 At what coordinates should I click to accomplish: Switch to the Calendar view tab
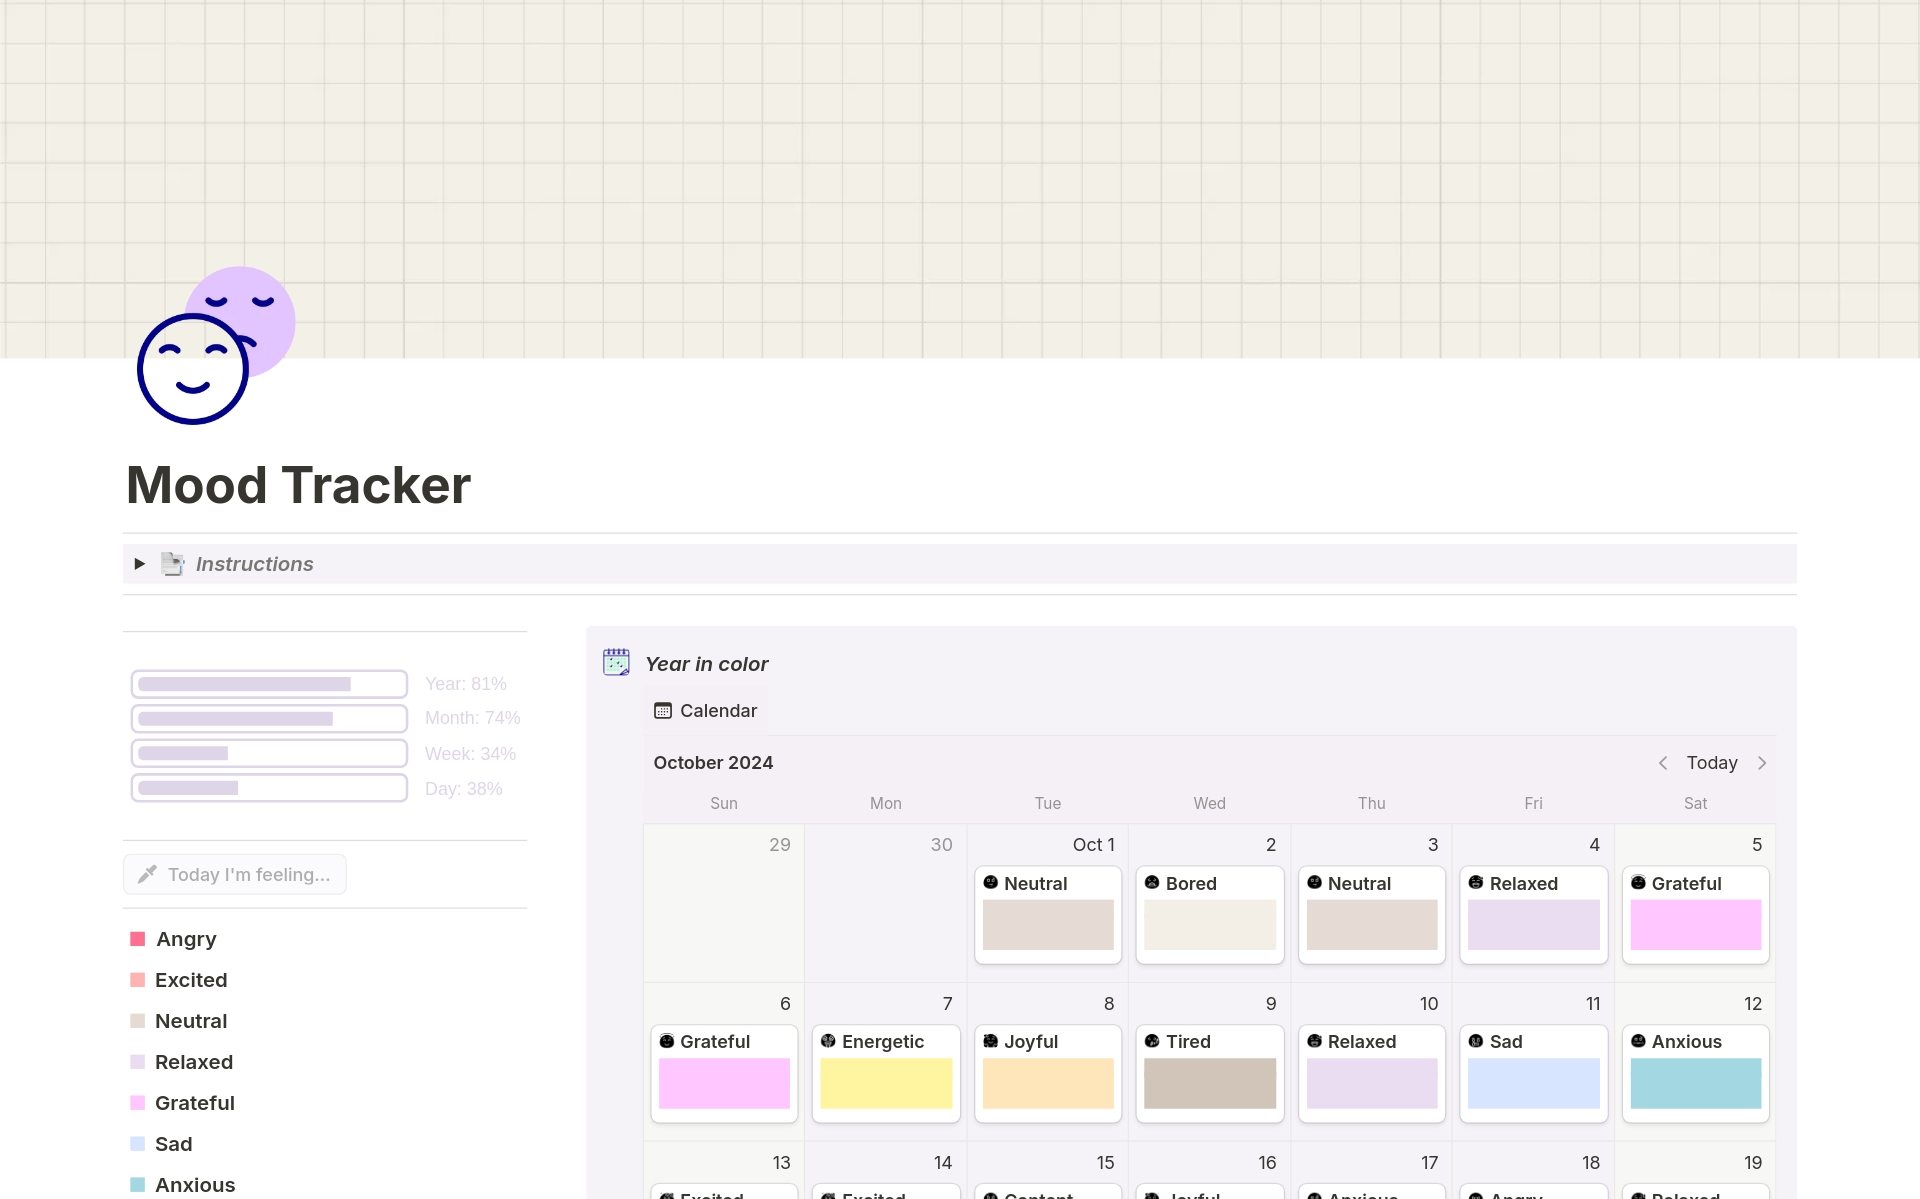click(706, 711)
